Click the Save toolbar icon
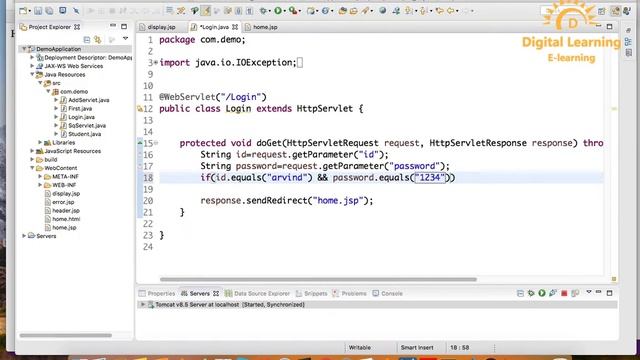Image resolution: width=640 pixels, height=360 pixels. click(x=38, y=11)
